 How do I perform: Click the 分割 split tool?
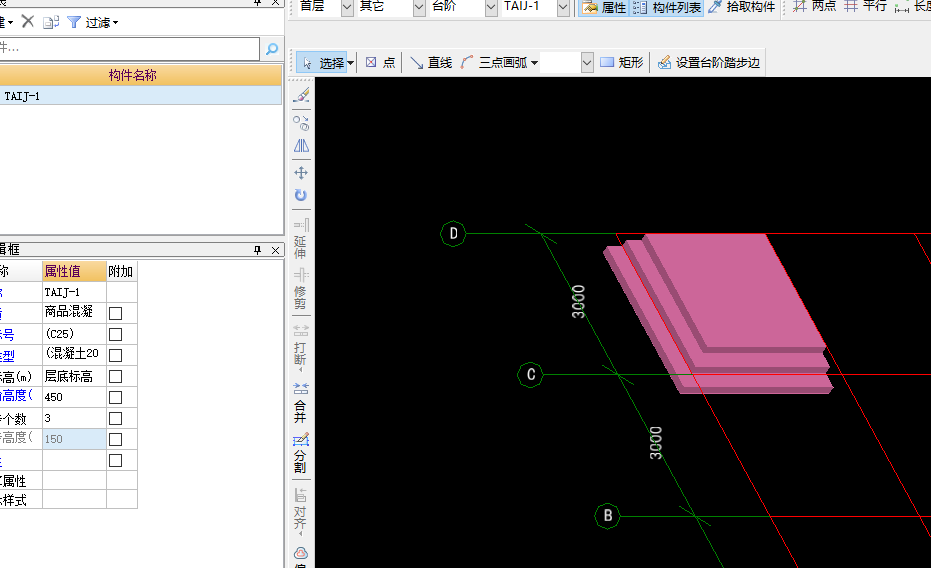pos(301,453)
